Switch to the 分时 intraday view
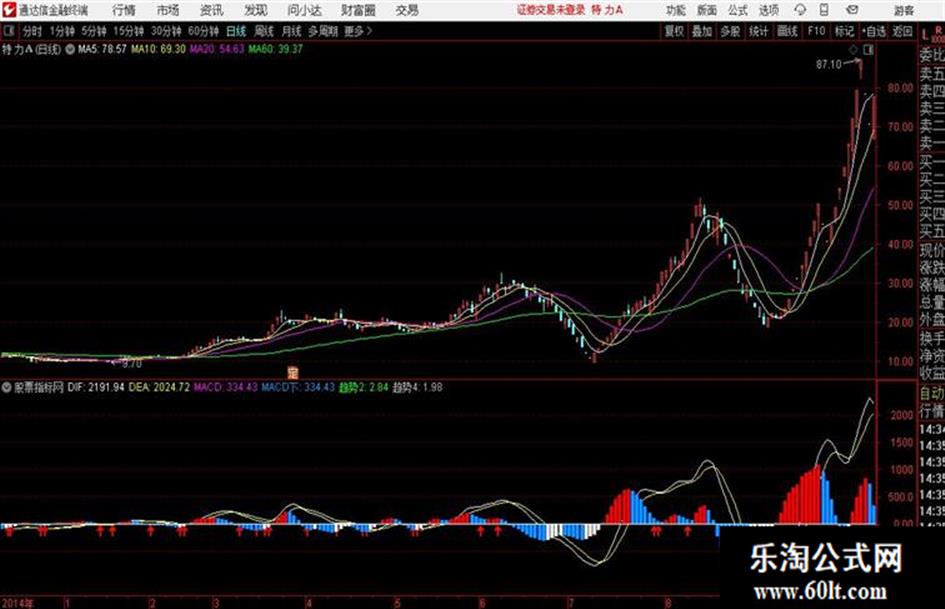 pyautogui.click(x=32, y=31)
